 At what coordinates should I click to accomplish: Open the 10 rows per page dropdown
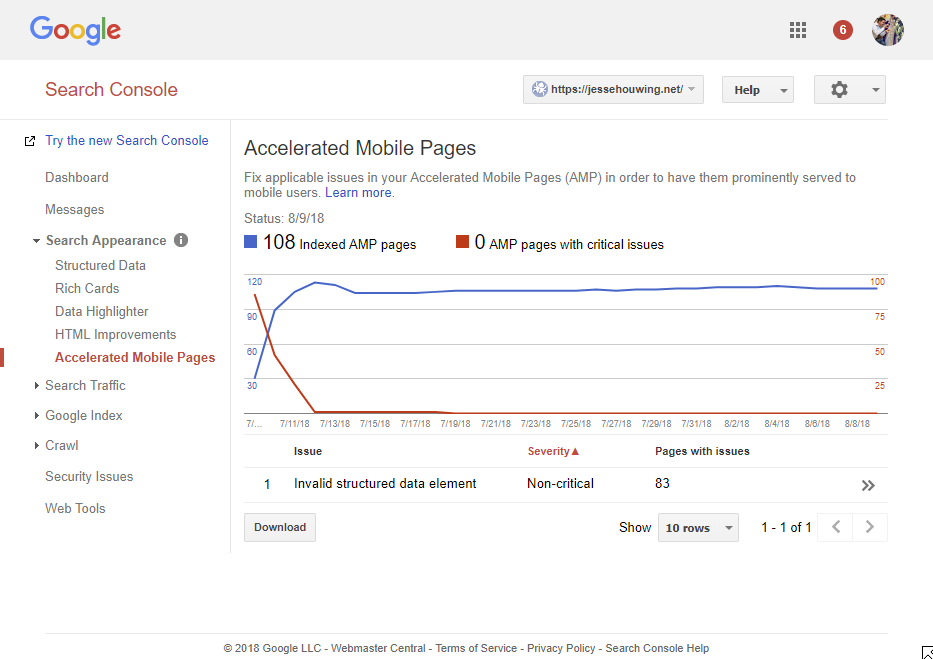point(698,528)
